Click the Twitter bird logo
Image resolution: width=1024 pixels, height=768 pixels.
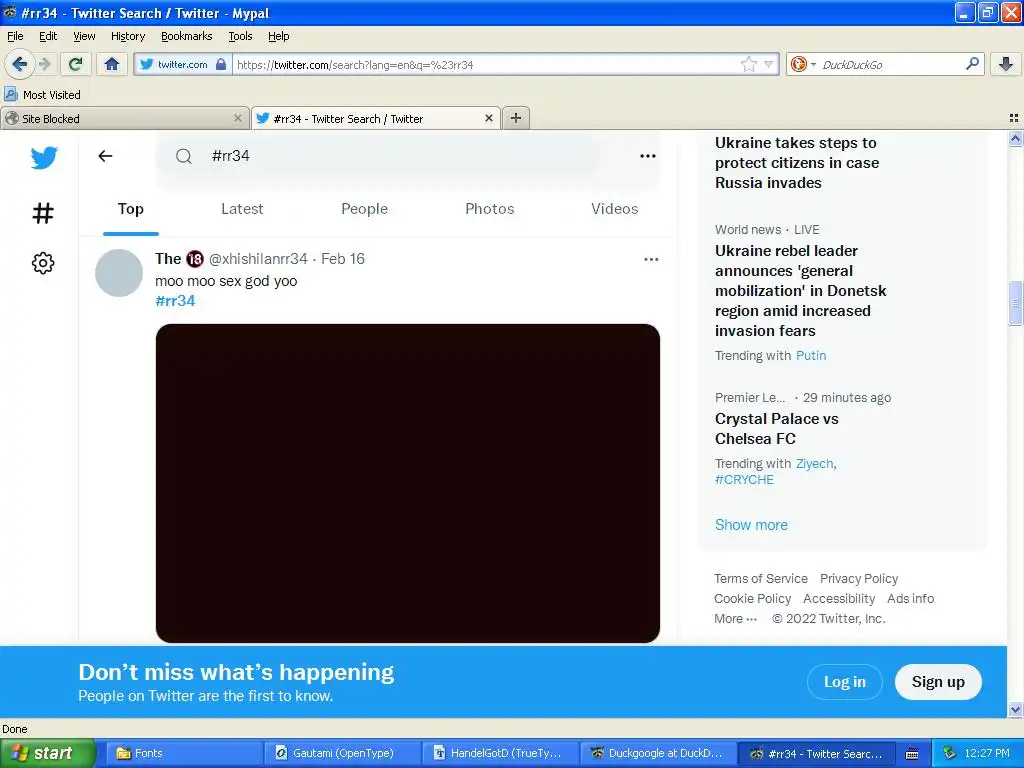click(x=44, y=157)
